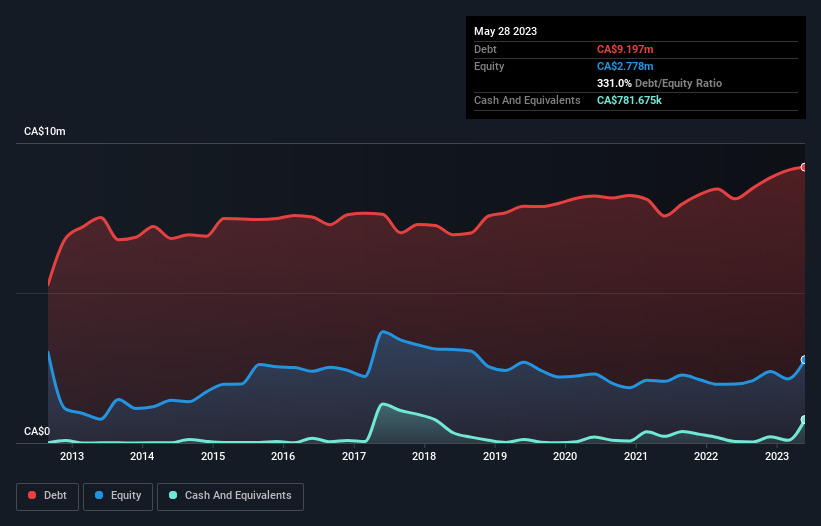Image resolution: width=821 pixels, height=526 pixels.
Task: Click the Equity label in tooltip
Action: [489, 66]
